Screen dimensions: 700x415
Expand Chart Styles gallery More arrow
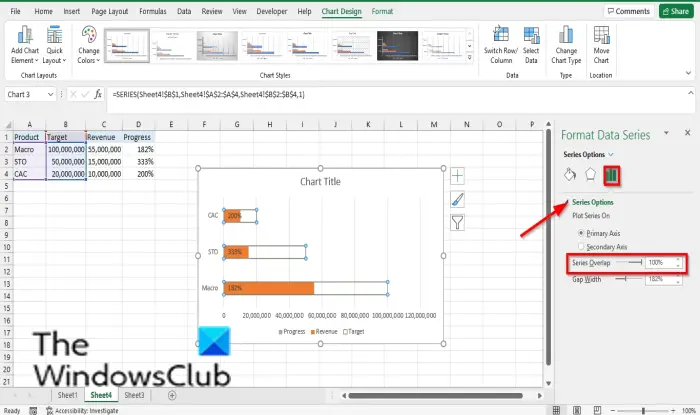(x=470, y=57)
